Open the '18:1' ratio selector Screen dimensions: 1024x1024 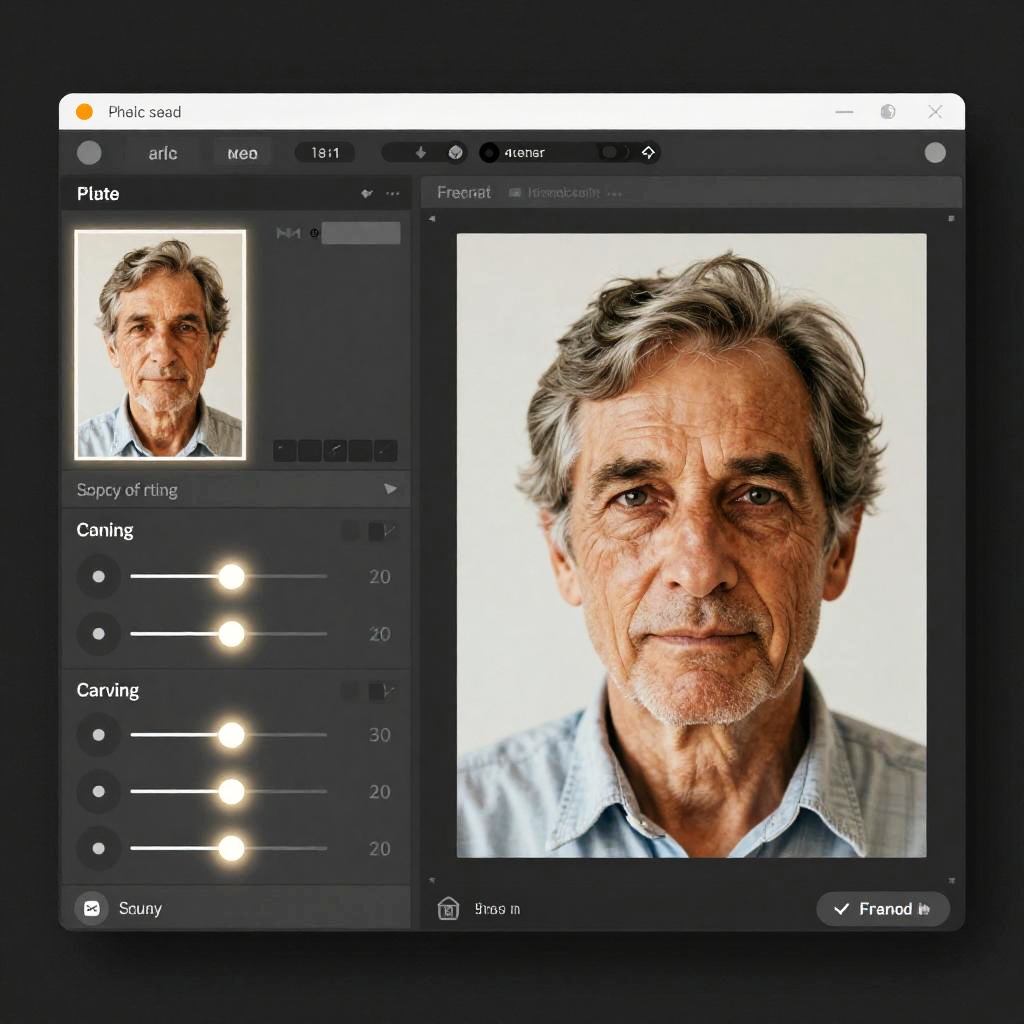pyautogui.click(x=325, y=153)
